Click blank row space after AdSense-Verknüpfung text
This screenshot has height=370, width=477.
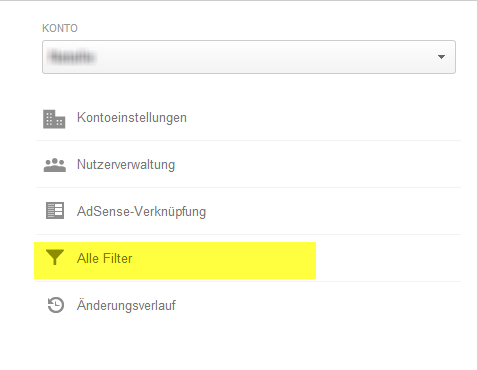[333, 212]
